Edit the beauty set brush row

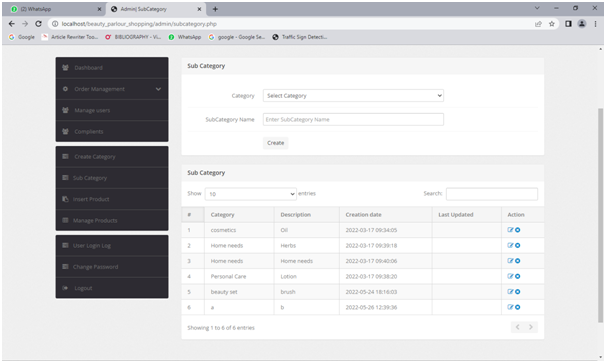pyautogui.click(x=510, y=292)
